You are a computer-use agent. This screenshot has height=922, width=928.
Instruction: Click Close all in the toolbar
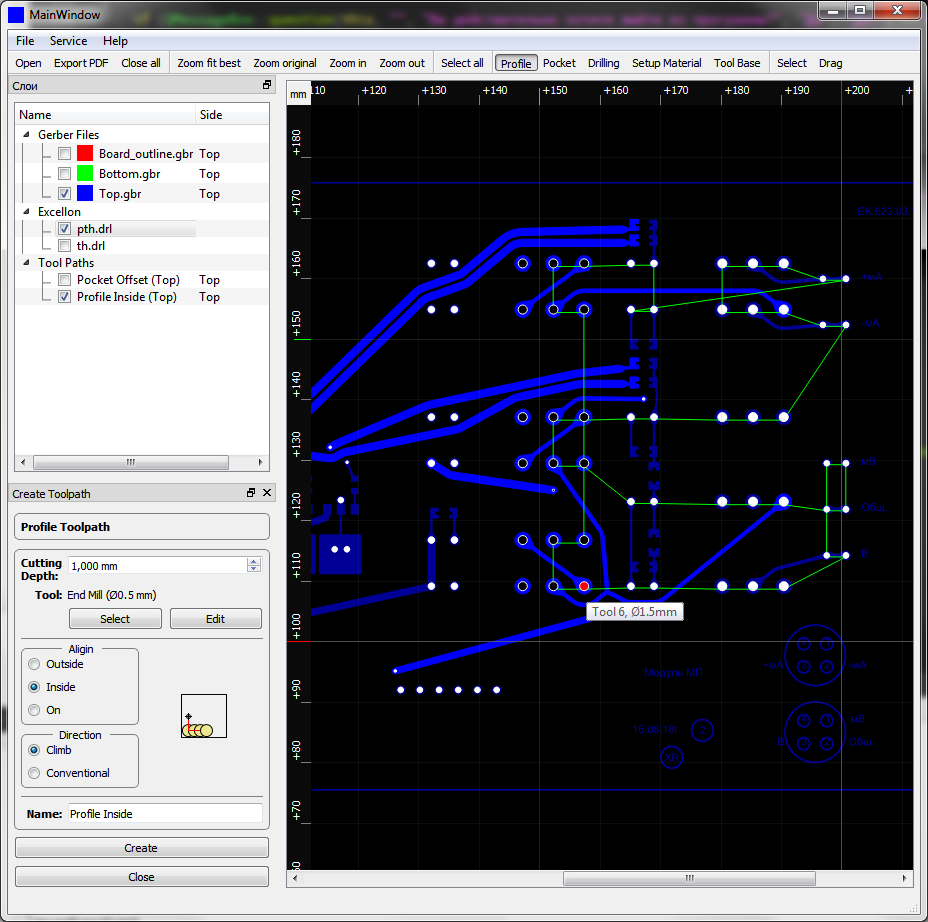pyautogui.click(x=141, y=63)
